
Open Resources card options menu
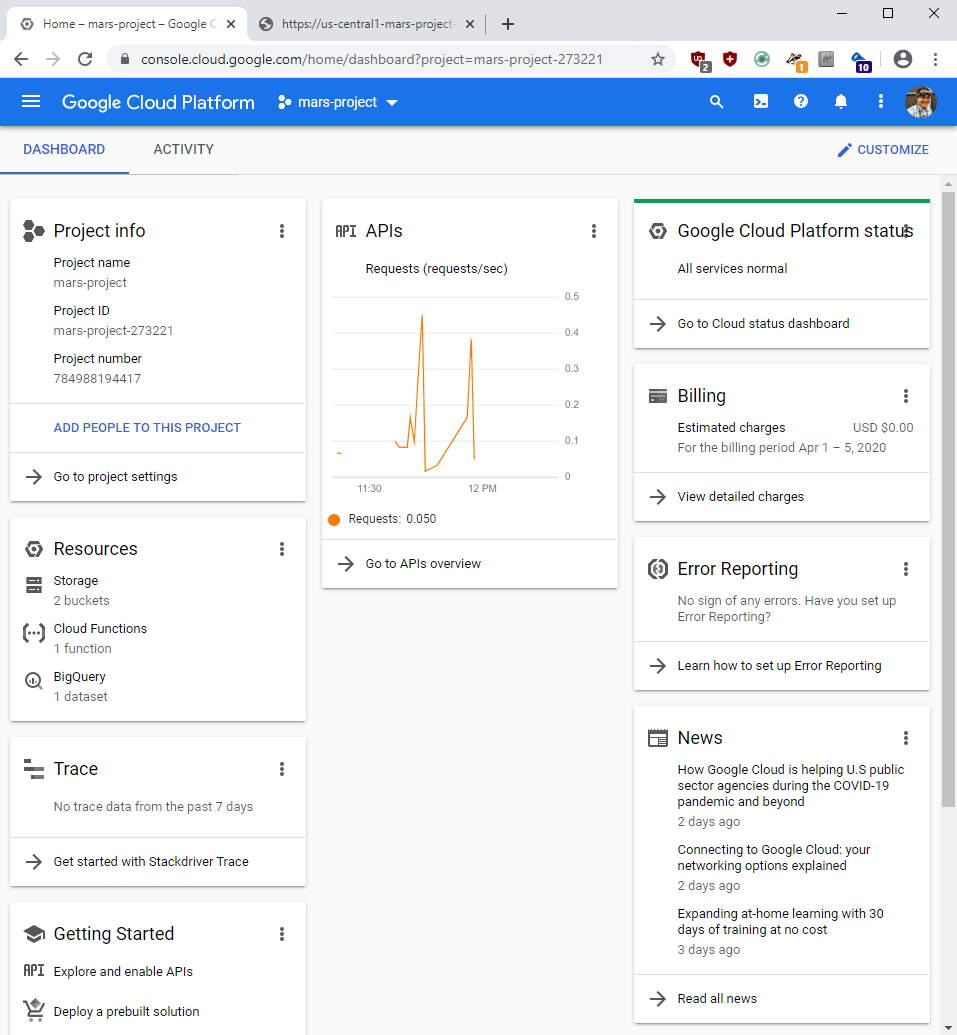[282, 549]
